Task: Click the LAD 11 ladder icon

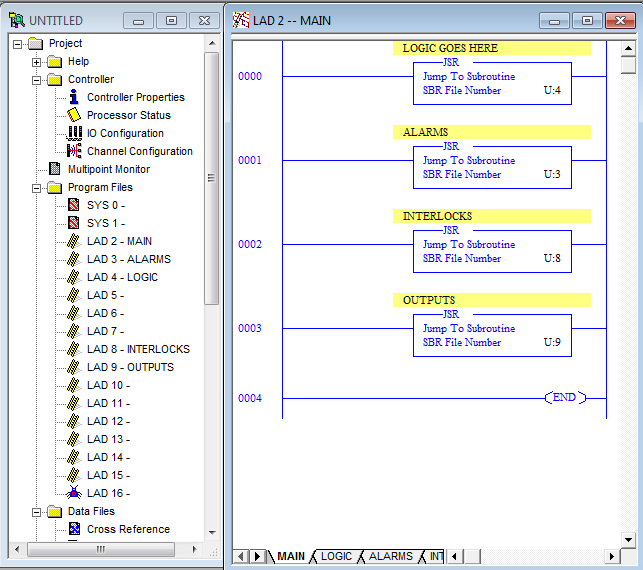Action: pyautogui.click(x=73, y=403)
